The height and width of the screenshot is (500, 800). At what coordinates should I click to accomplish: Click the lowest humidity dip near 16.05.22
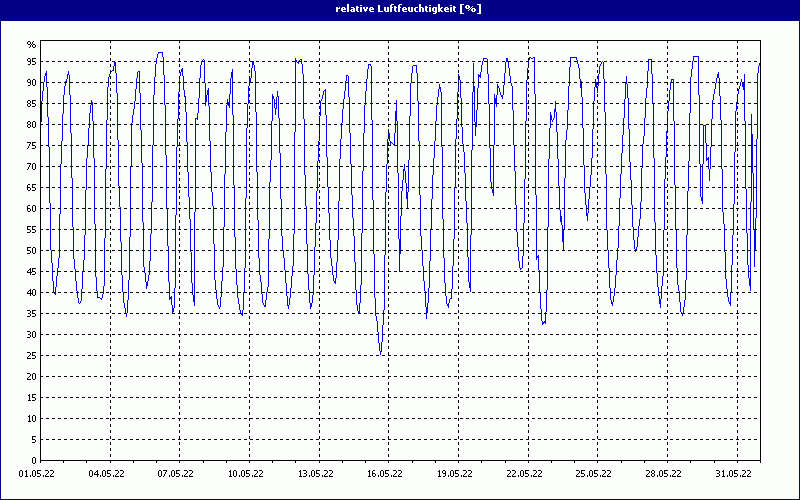[380, 353]
